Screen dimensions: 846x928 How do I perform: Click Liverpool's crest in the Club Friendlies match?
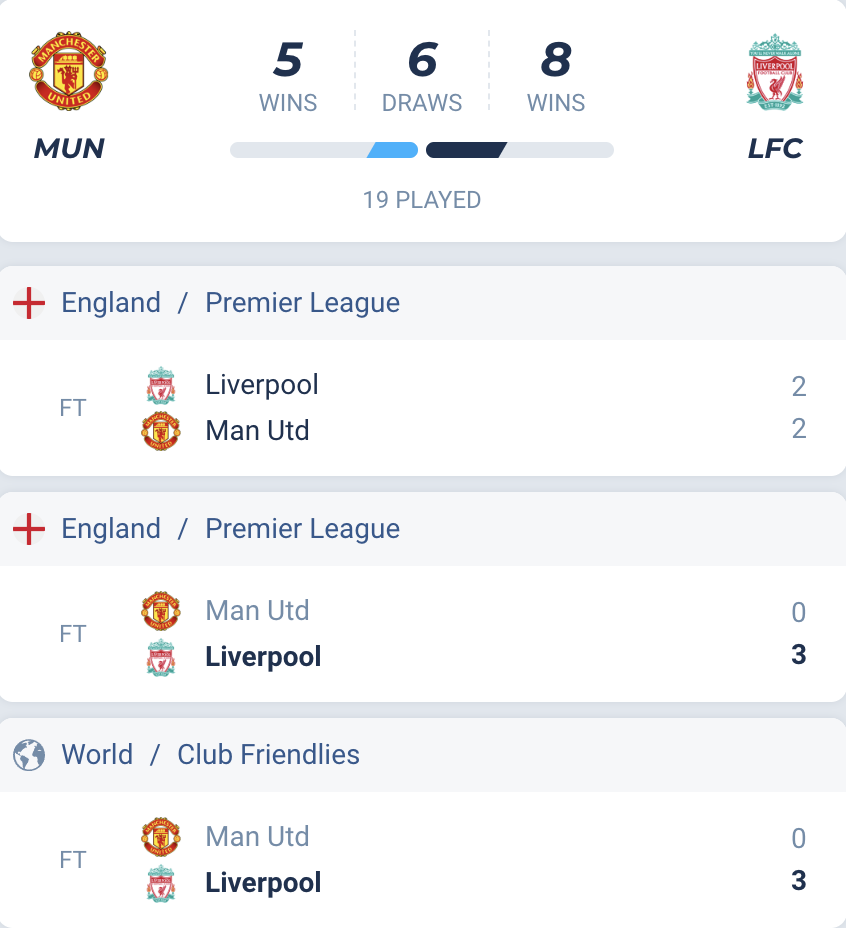click(x=161, y=883)
